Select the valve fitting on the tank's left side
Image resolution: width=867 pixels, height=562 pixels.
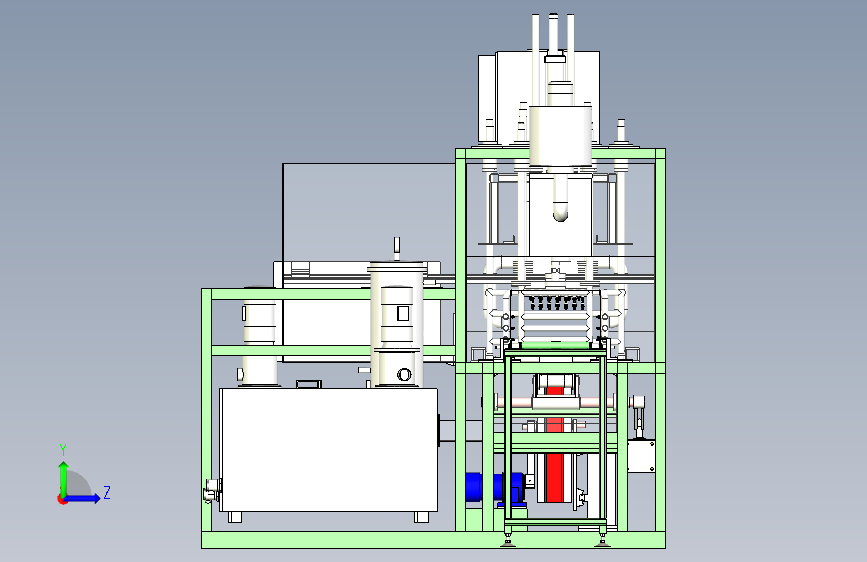(x=212, y=491)
